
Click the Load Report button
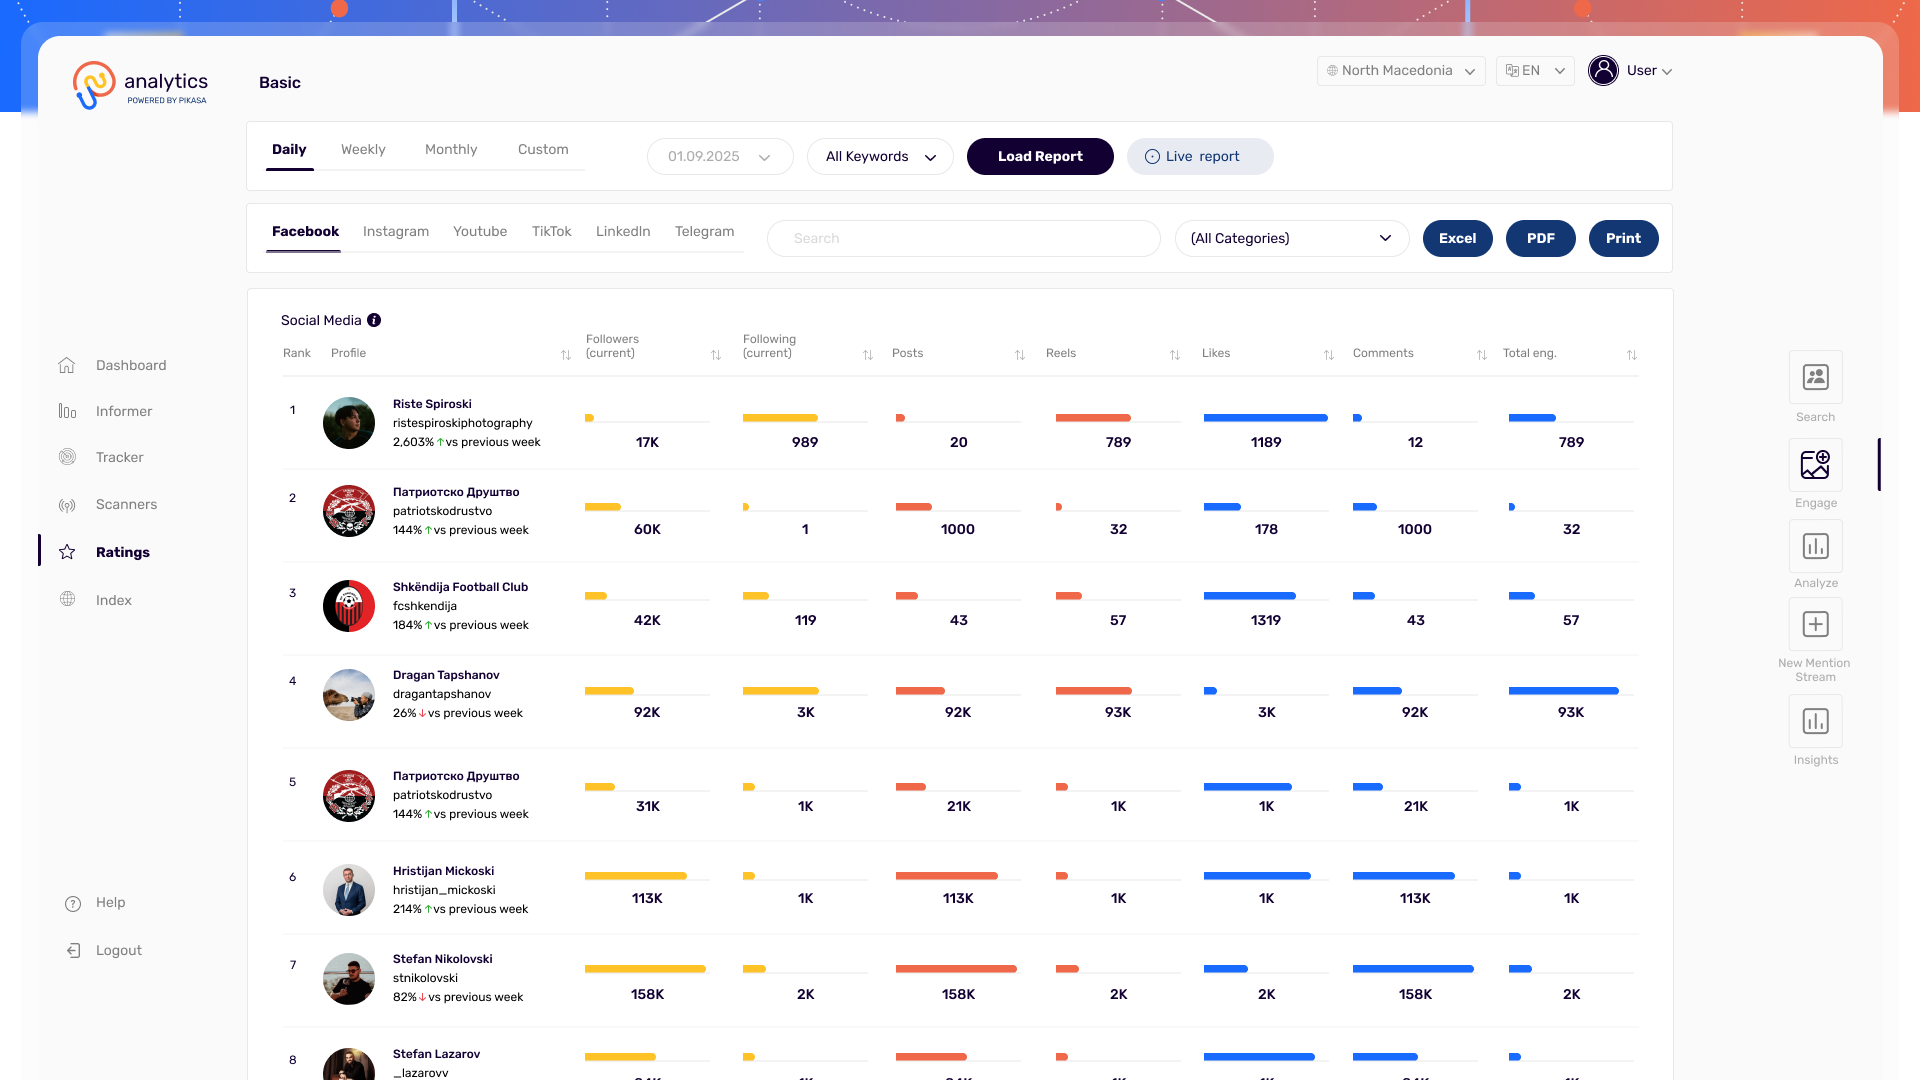[x=1040, y=156]
